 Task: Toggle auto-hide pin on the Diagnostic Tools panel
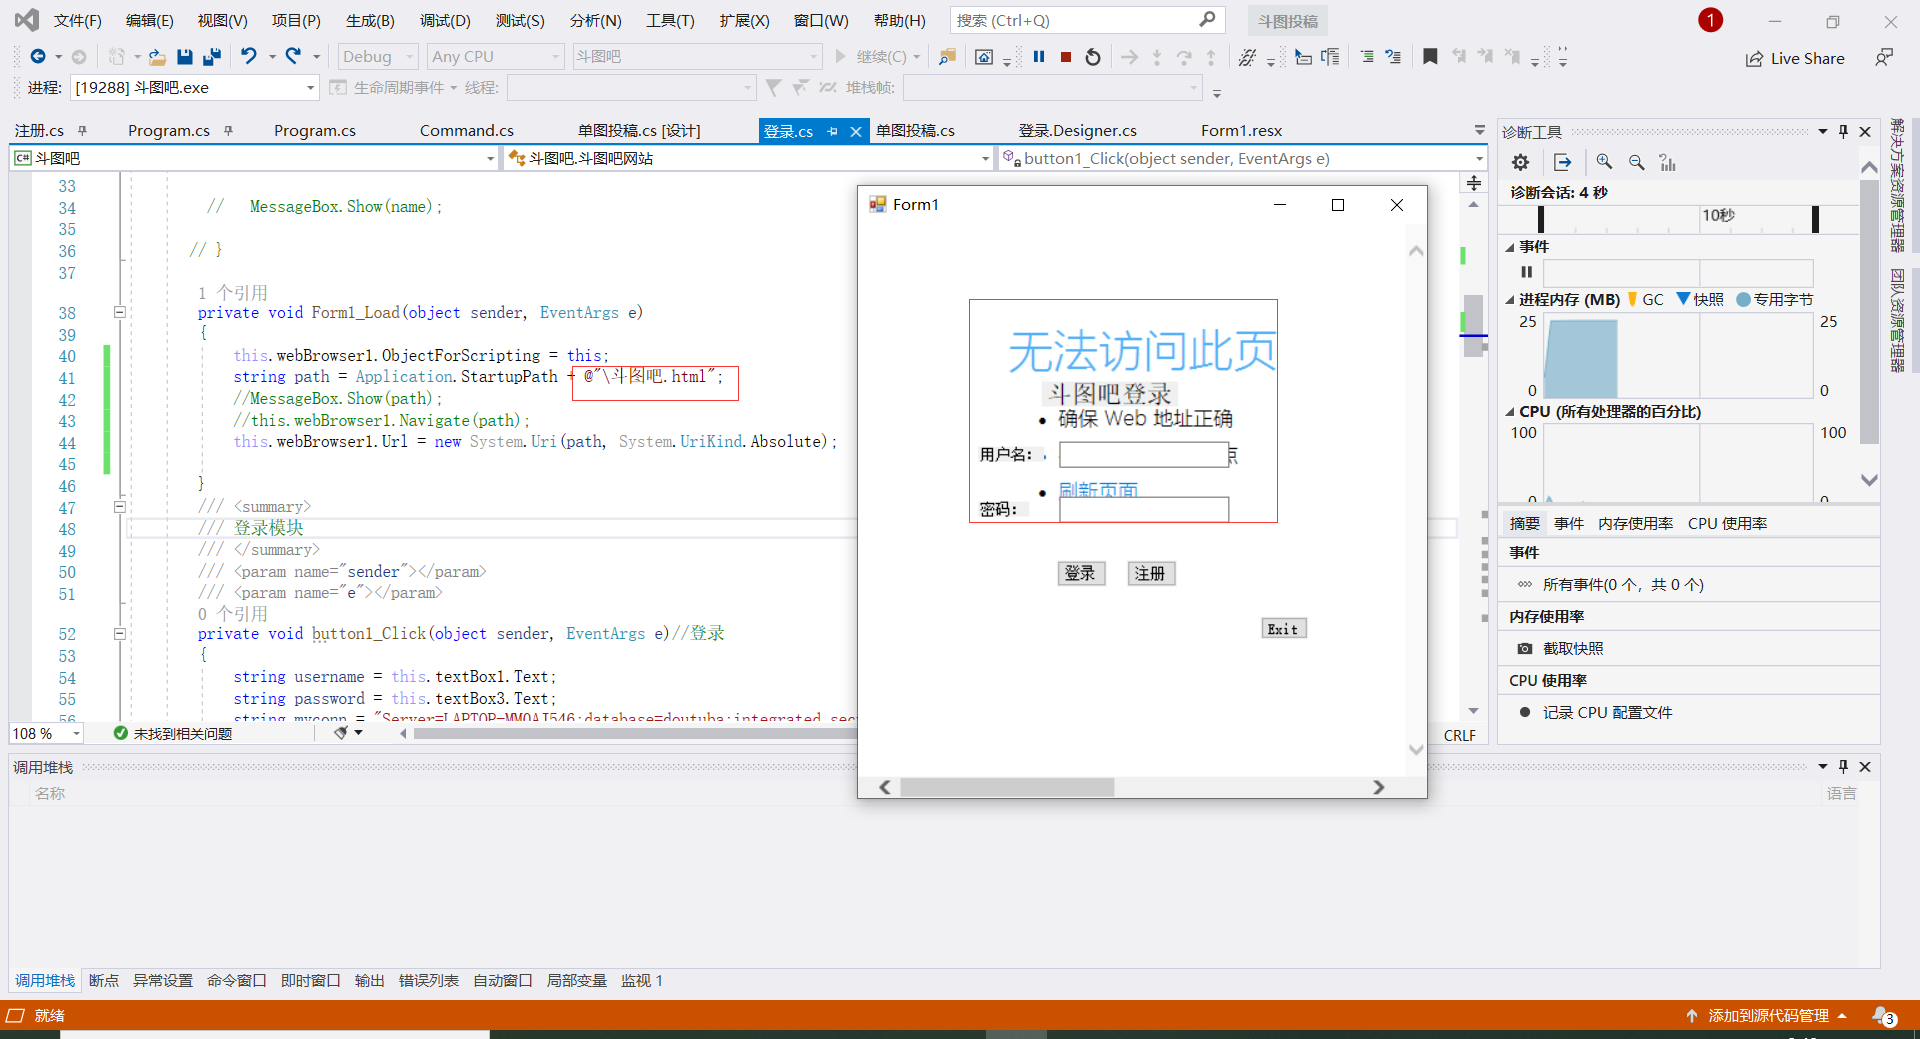(1843, 131)
